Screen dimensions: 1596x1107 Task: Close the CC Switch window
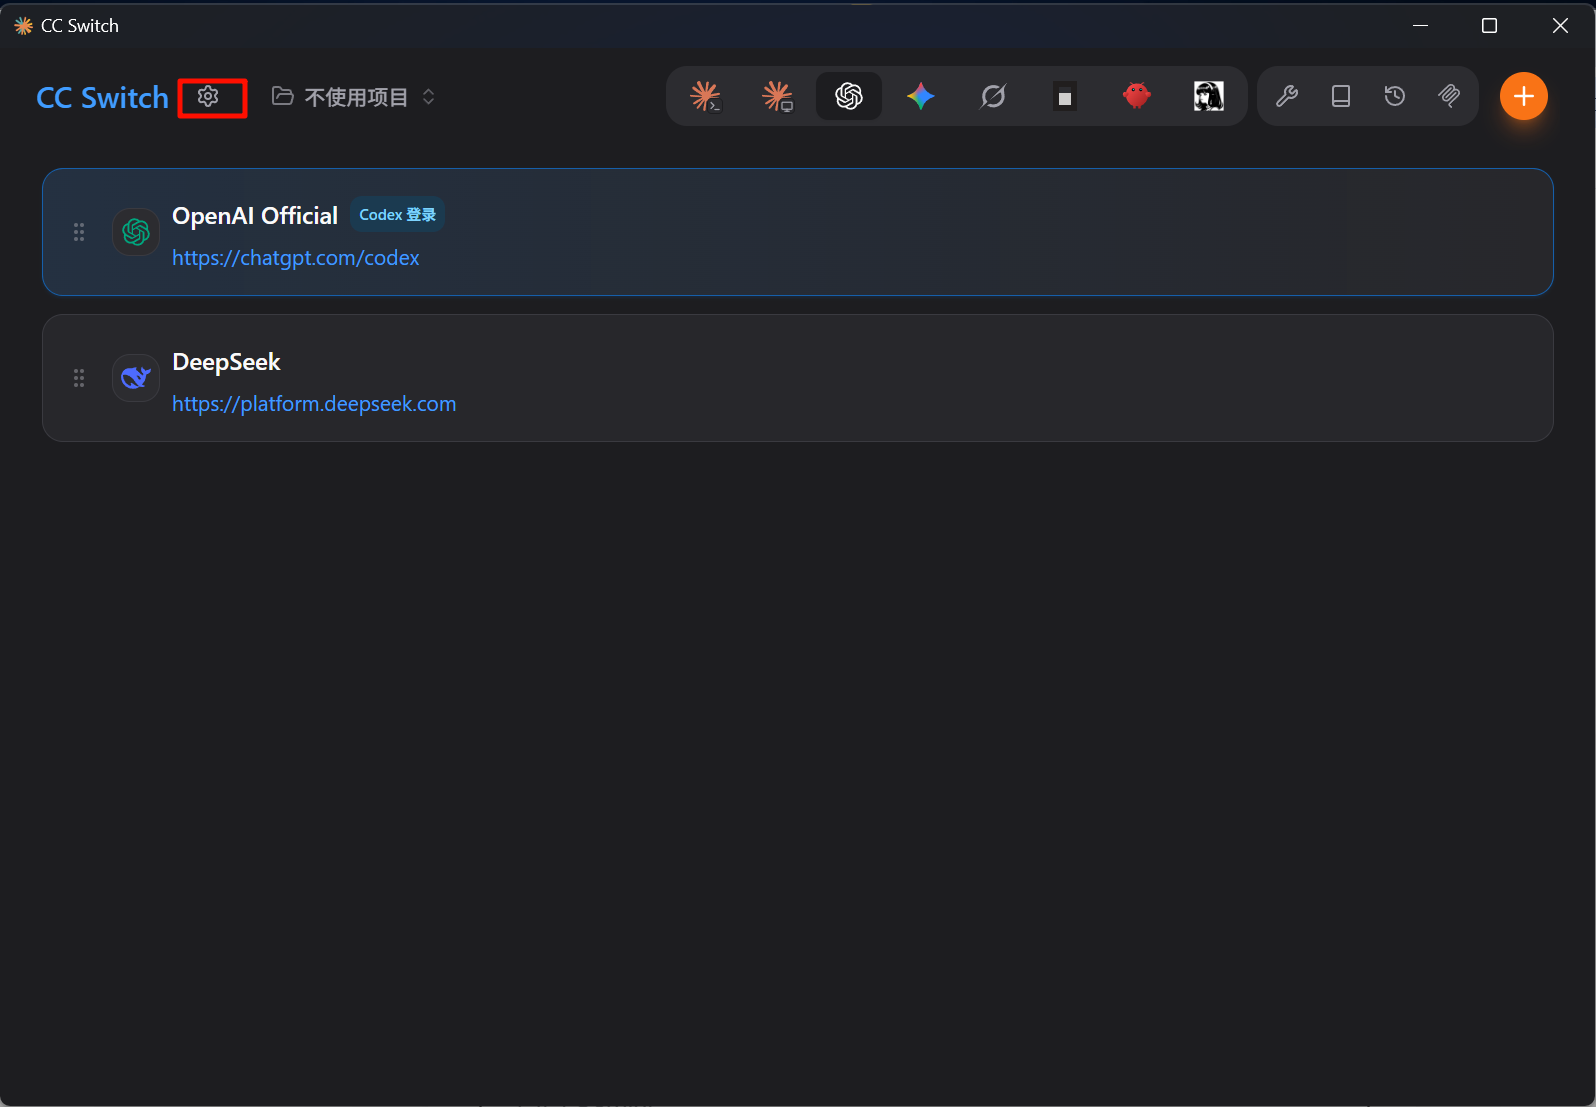(x=1560, y=26)
